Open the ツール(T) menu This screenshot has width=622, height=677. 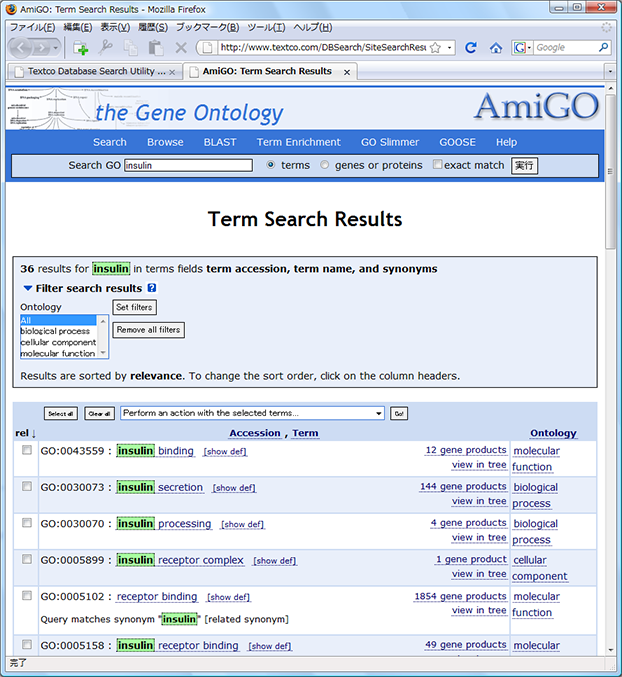coord(266,27)
